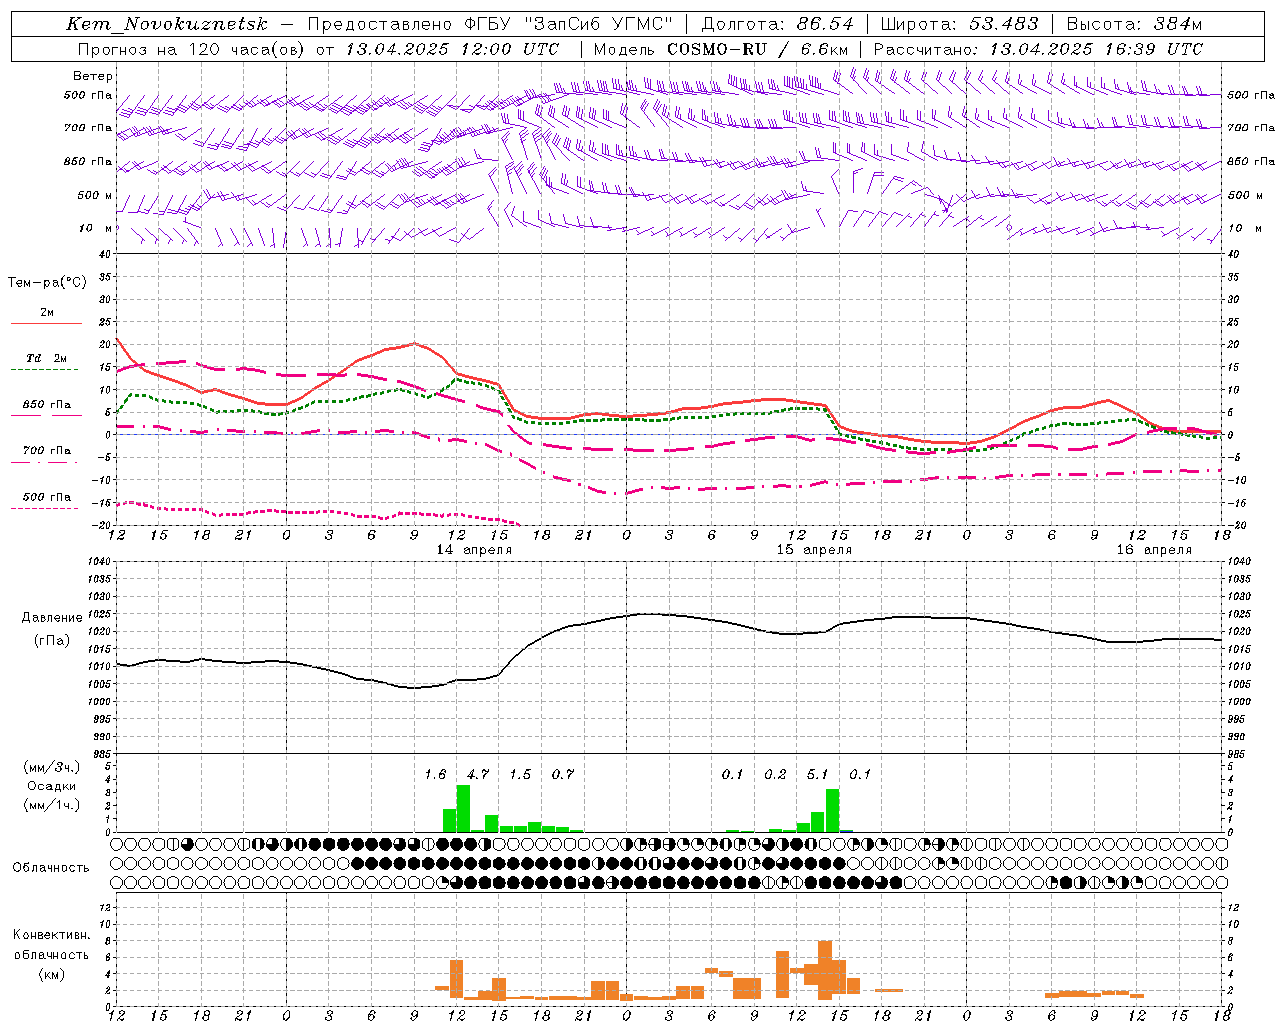Screen dimensions: 1280x1024
Task: Click the tall green precipitation bar under 5.1
Action: (832, 810)
